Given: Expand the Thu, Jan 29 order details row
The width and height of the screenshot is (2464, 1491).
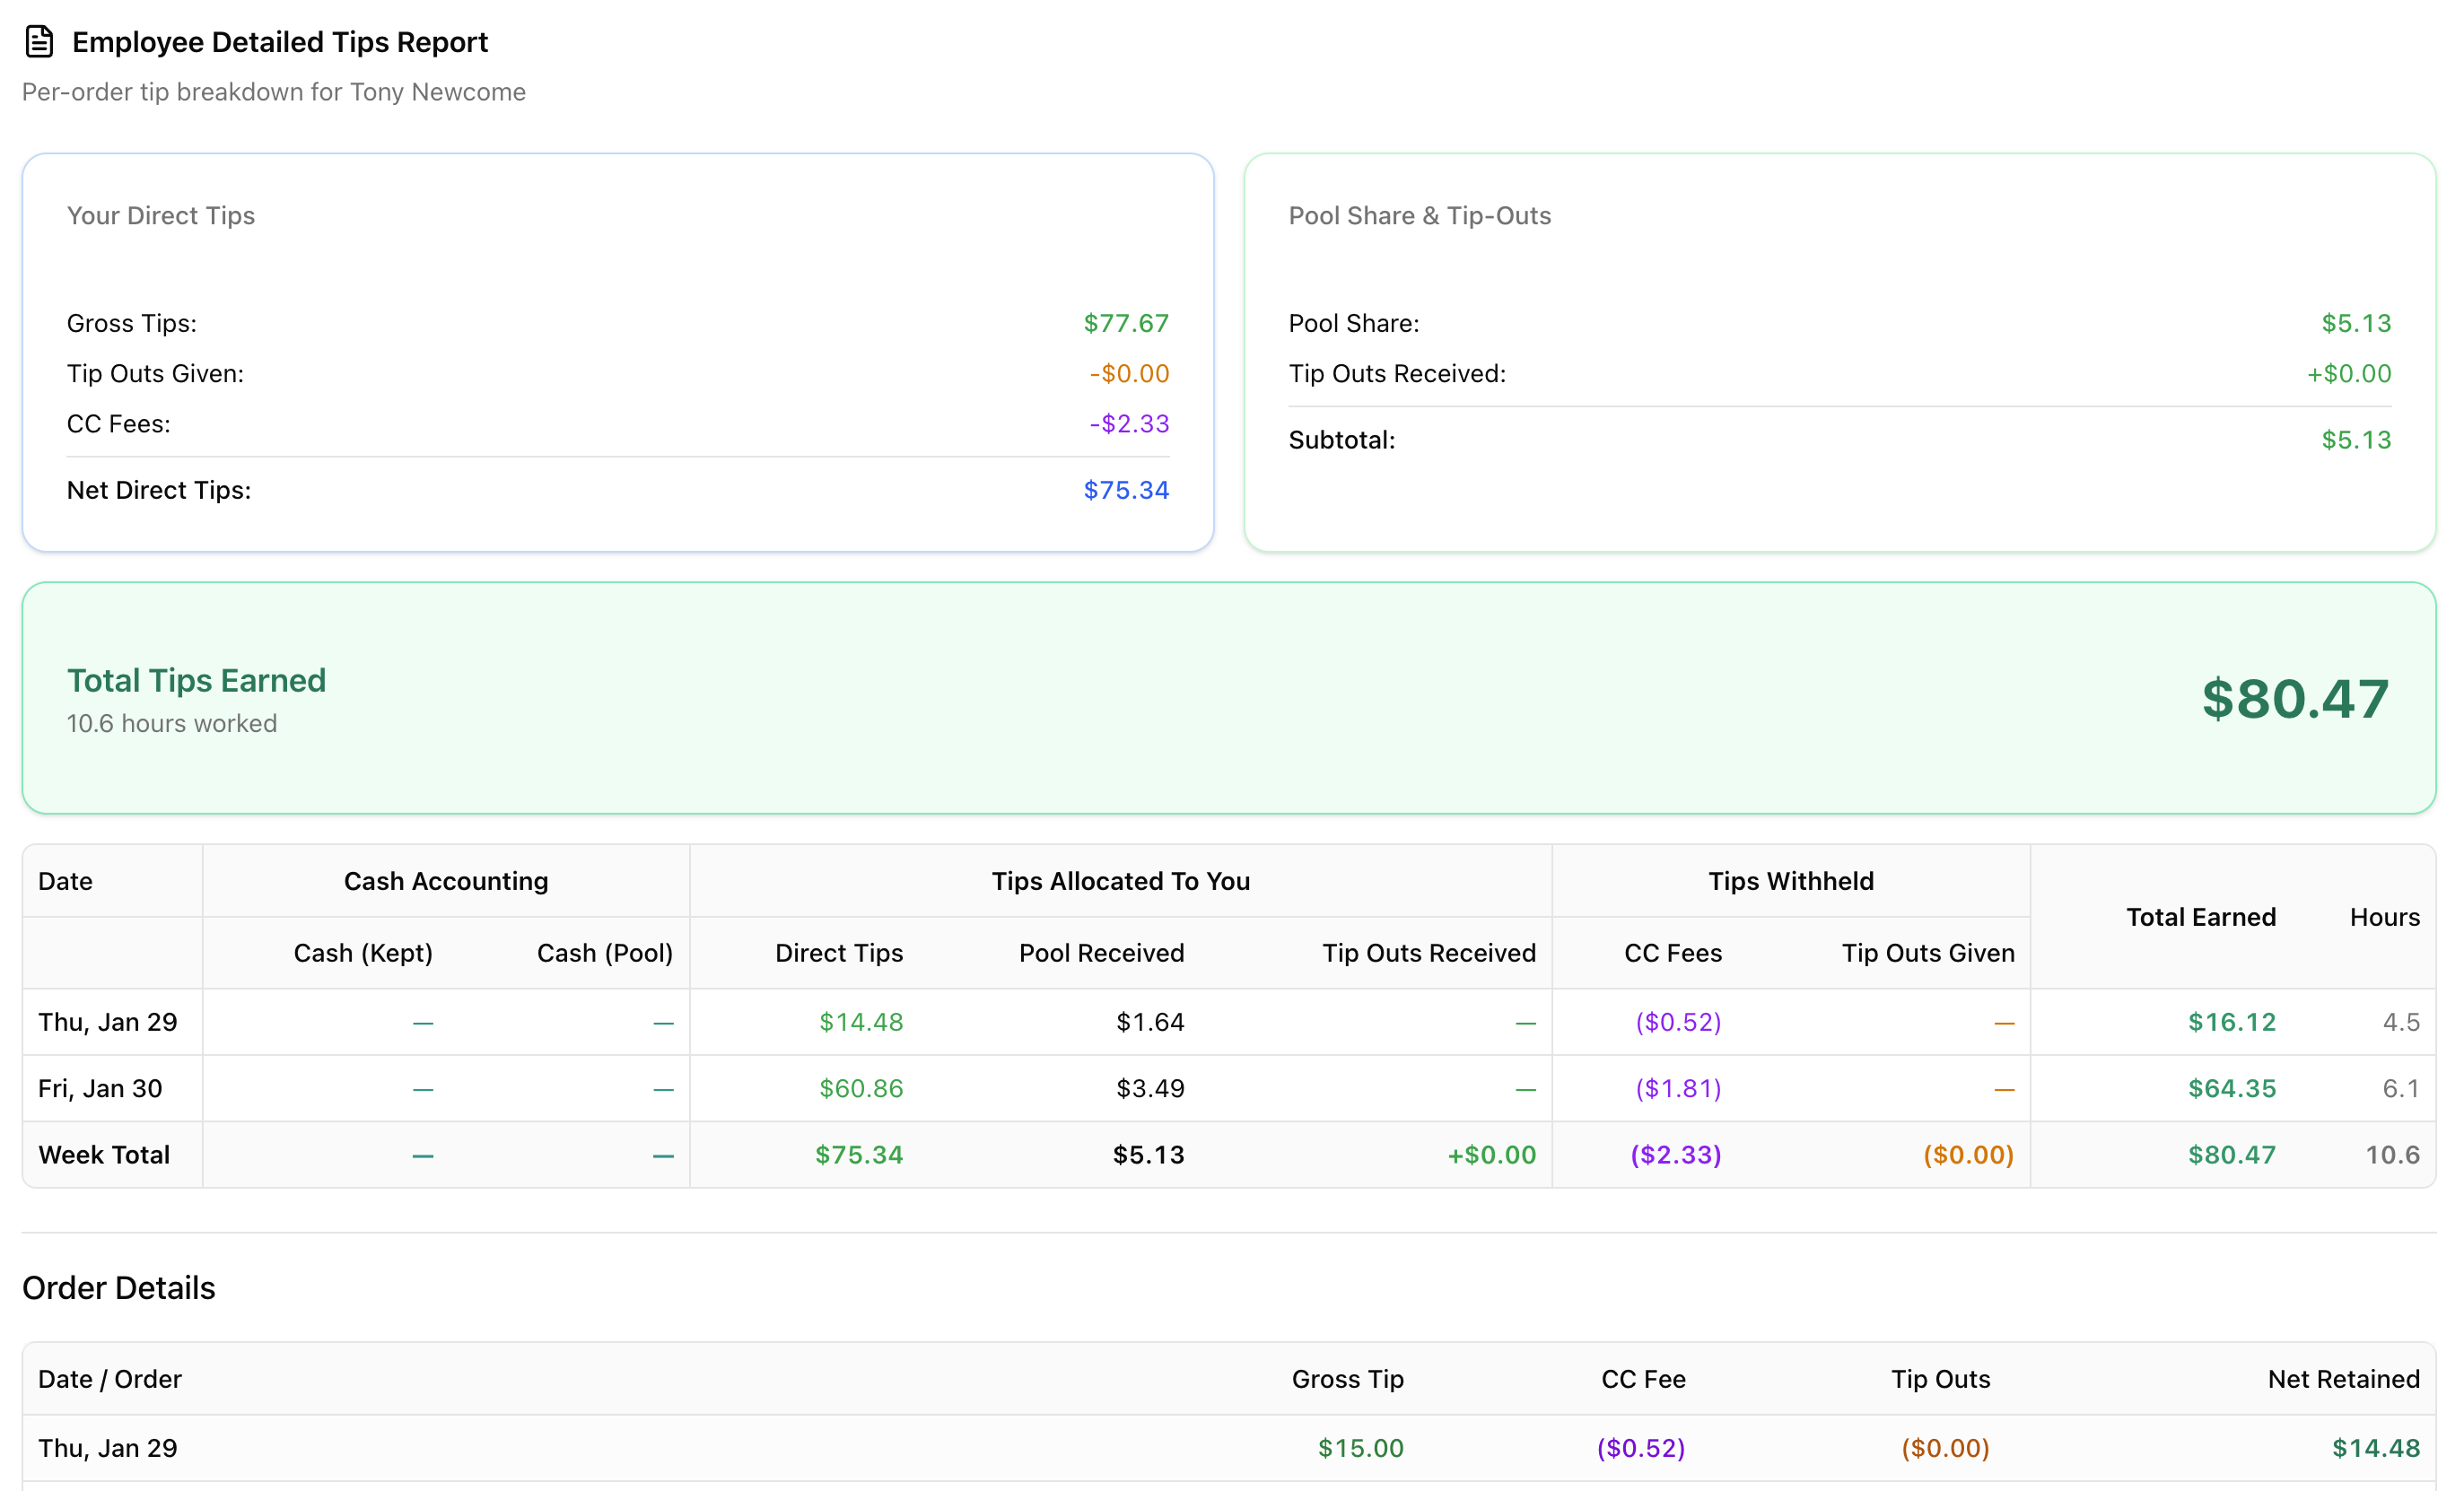Looking at the screenshot, I should (x=108, y=1447).
